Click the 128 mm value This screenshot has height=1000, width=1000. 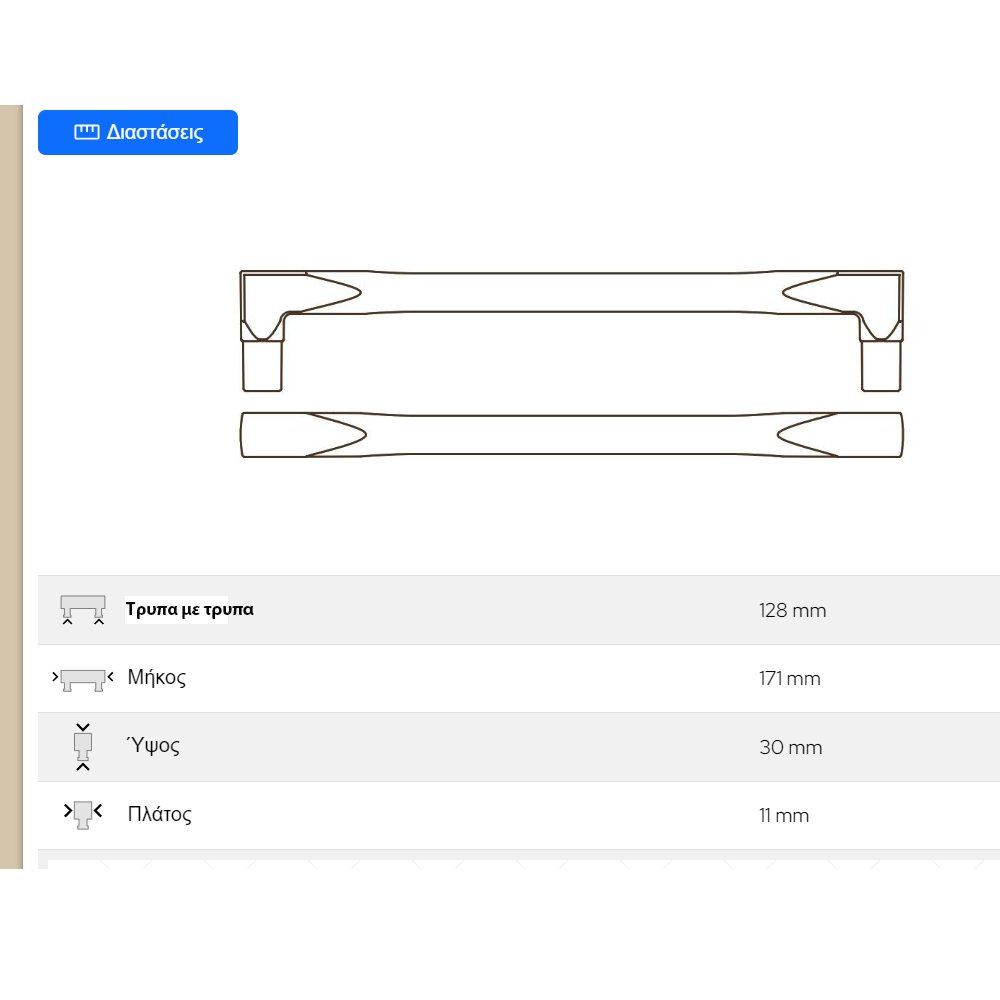792,611
